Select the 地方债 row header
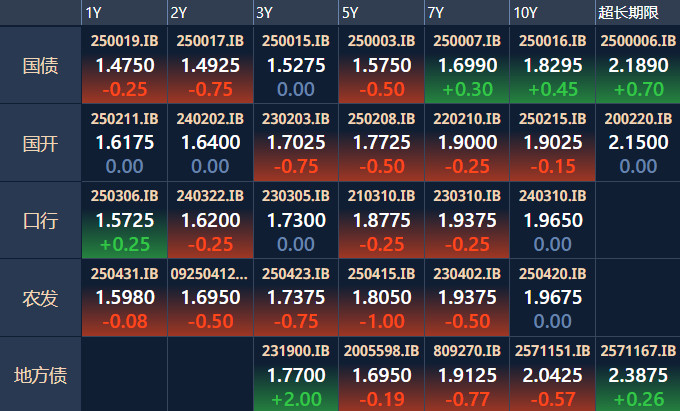The height and width of the screenshot is (411, 680). 40,375
